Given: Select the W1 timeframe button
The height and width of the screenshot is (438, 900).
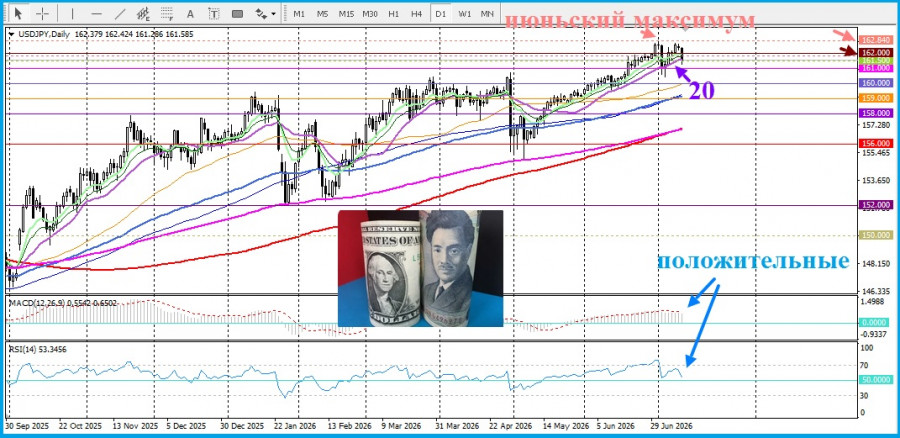Looking at the screenshot, I should click(x=464, y=13).
